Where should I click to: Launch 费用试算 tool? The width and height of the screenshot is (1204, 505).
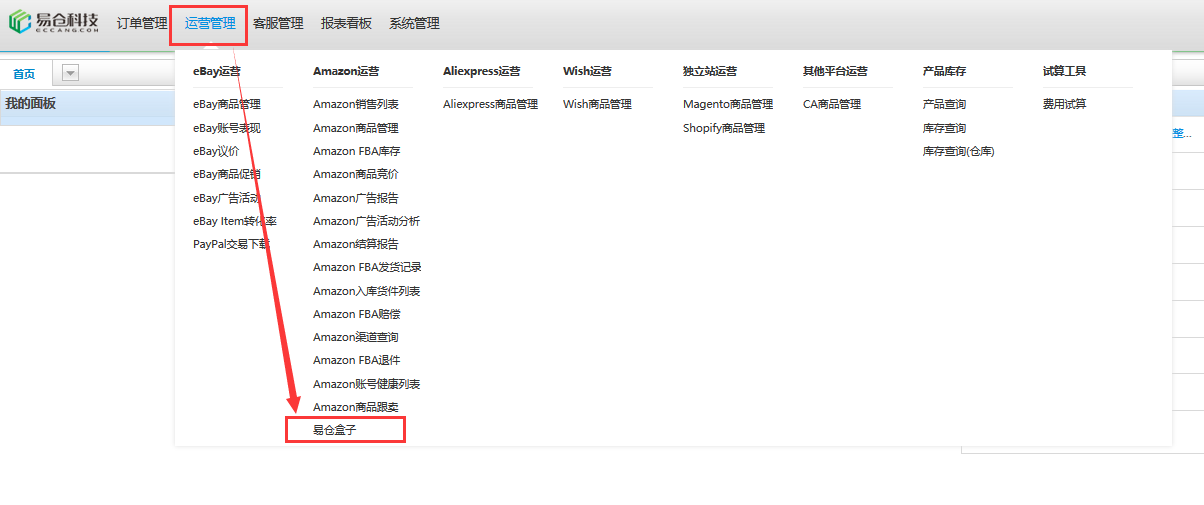coord(1064,105)
